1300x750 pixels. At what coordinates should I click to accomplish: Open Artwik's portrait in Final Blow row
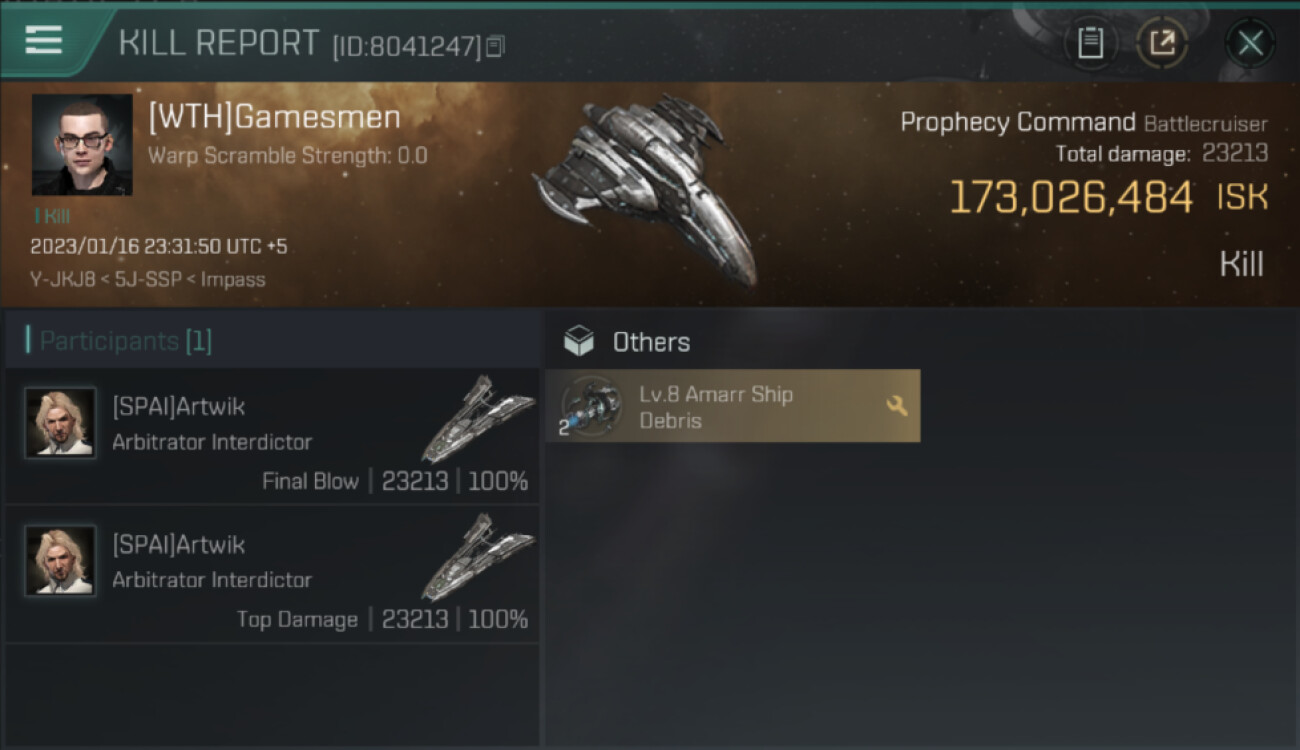point(60,423)
